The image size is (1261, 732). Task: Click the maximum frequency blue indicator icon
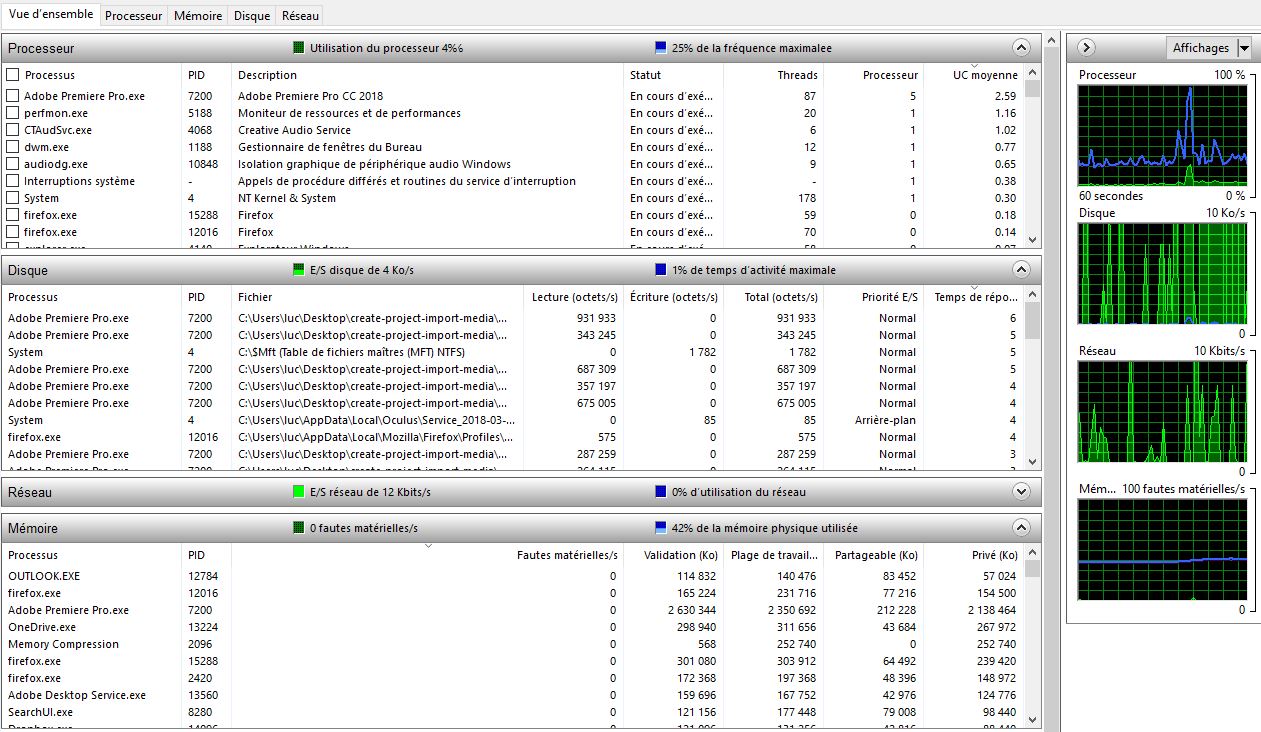coord(660,48)
